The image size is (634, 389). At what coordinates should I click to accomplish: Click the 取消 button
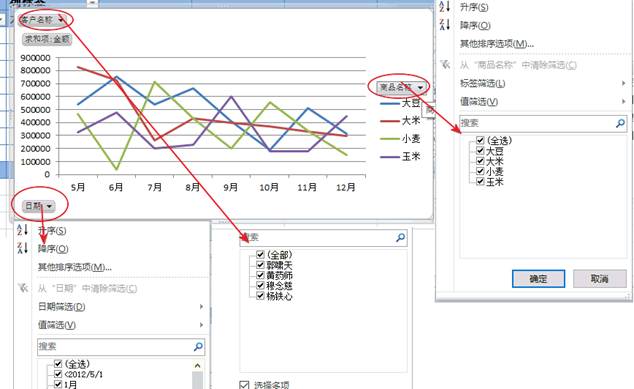[600, 279]
